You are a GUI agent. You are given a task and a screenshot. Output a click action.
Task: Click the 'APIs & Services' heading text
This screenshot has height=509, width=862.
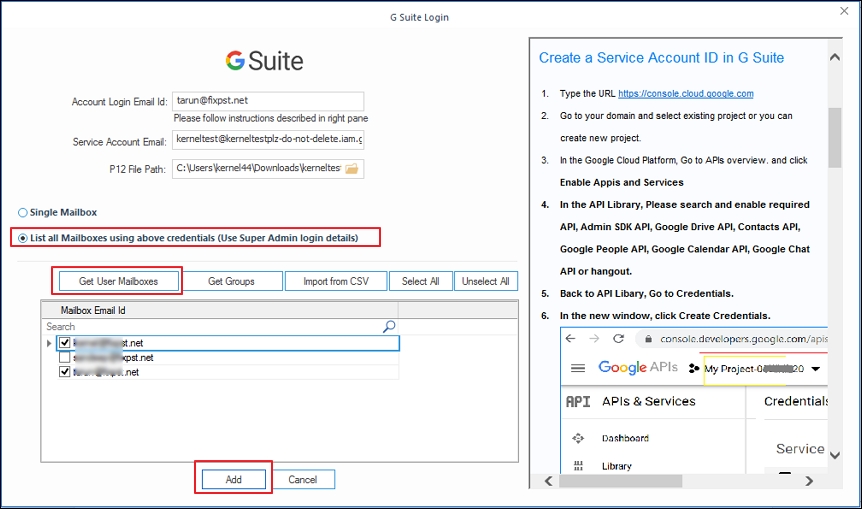click(649, 402)
